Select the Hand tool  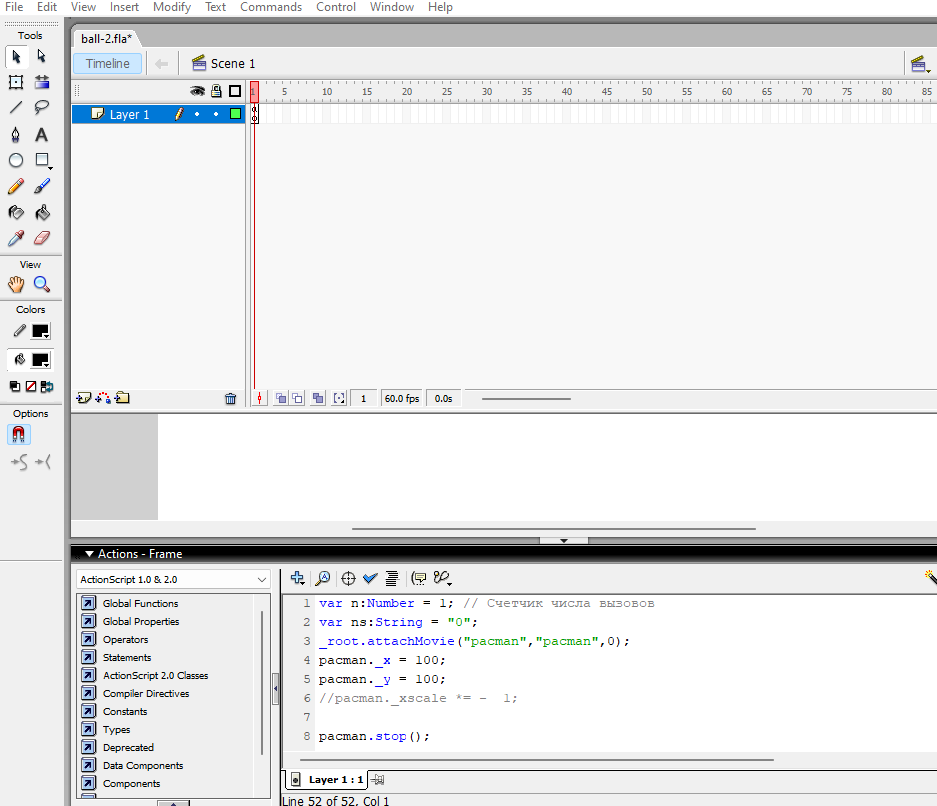(x=16, y=284)
